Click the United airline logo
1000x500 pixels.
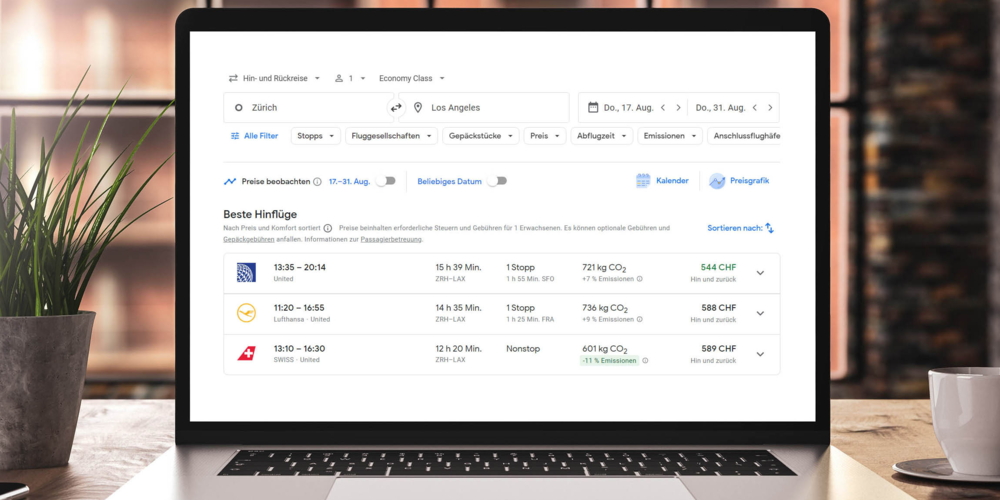pos(246,272)
